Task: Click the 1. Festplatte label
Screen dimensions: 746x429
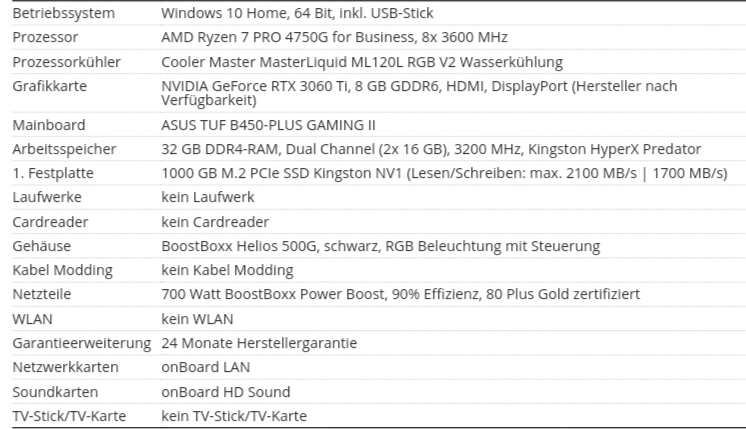Action: pos(56,174)
